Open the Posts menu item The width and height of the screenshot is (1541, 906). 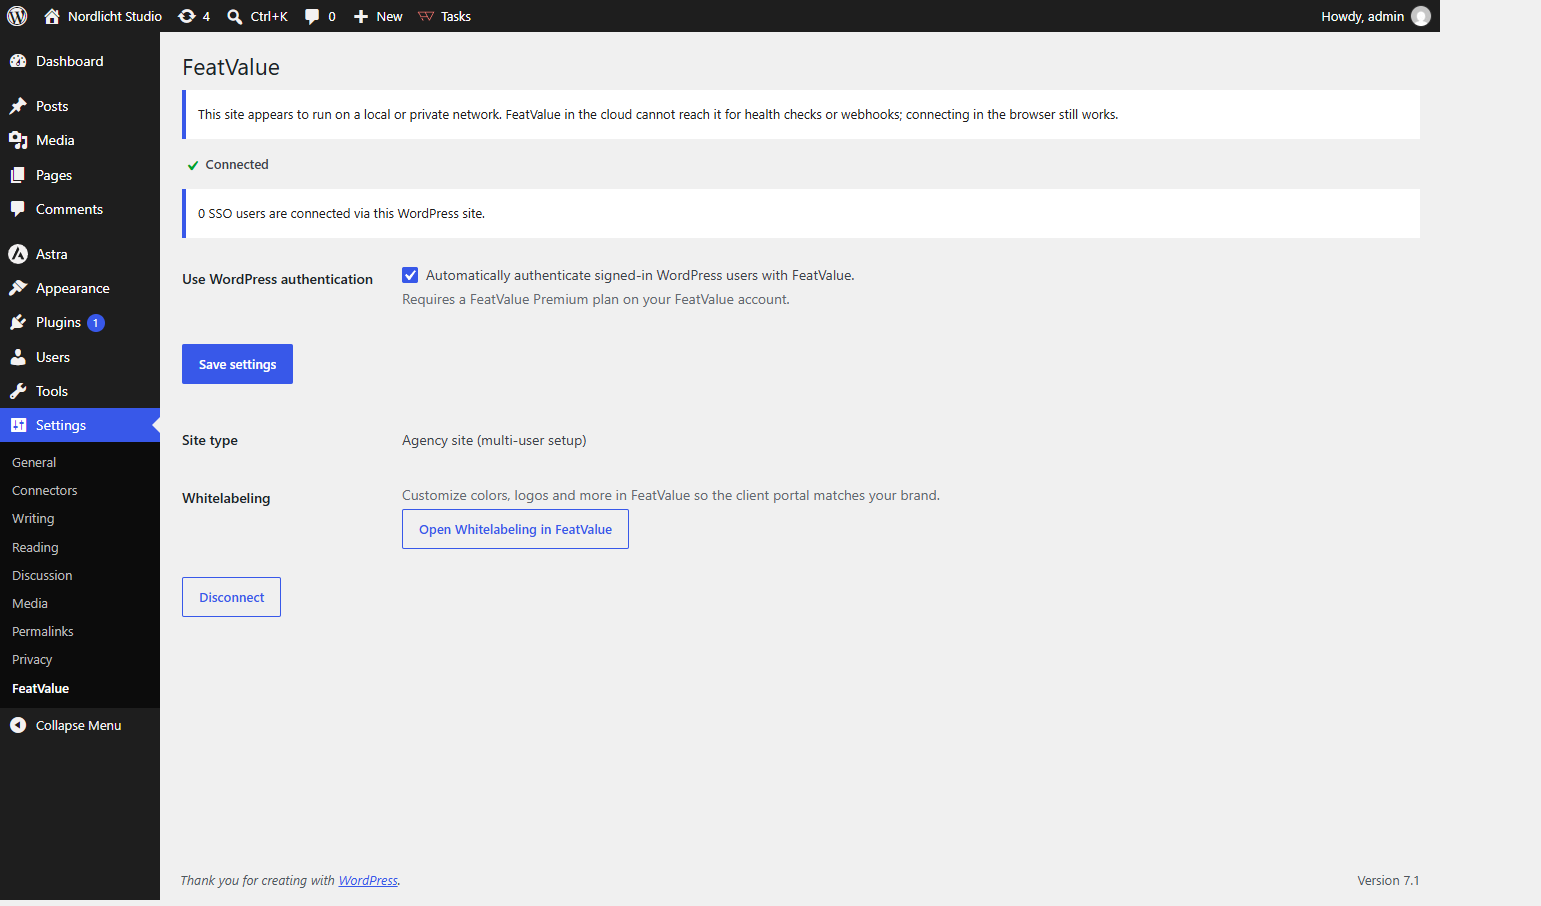(80, 106)
